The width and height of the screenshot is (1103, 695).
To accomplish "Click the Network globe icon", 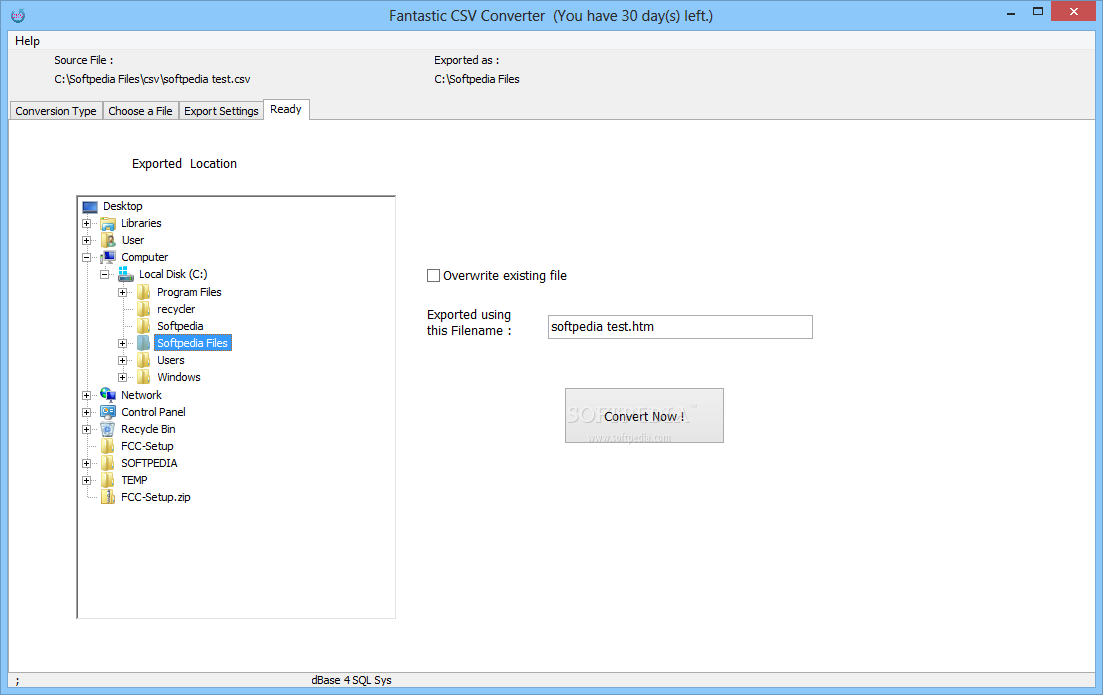I will (108, 395).
